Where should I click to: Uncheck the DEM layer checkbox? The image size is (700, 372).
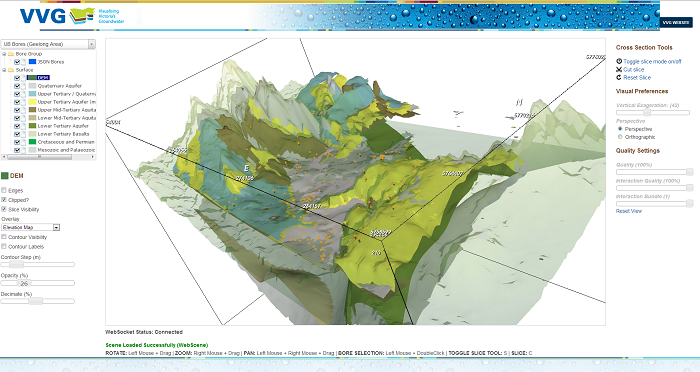[17, 78]
